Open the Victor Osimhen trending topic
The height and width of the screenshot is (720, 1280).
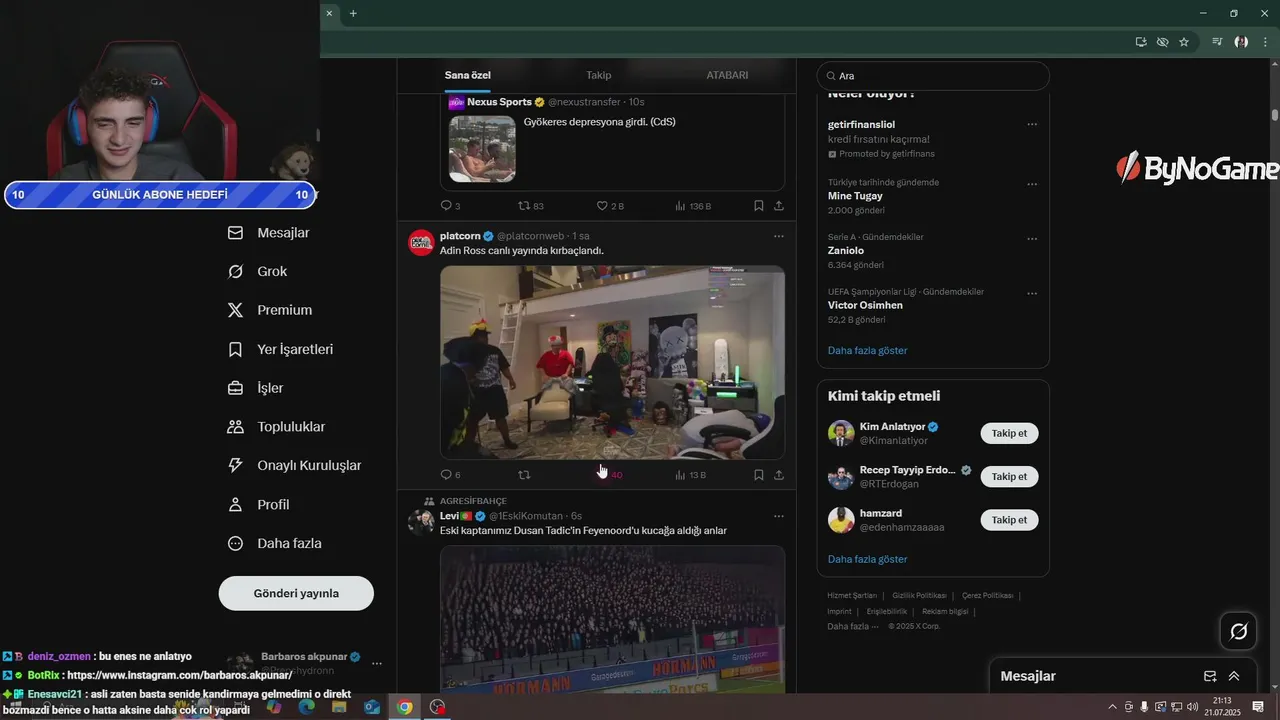point(865,305)
